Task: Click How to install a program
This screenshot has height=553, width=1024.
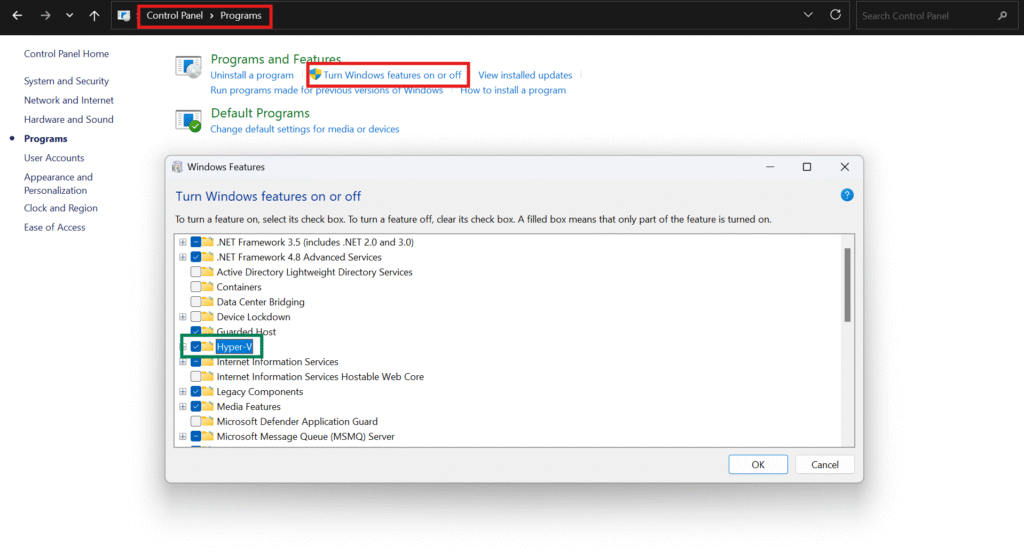Action: coord(513,90)
